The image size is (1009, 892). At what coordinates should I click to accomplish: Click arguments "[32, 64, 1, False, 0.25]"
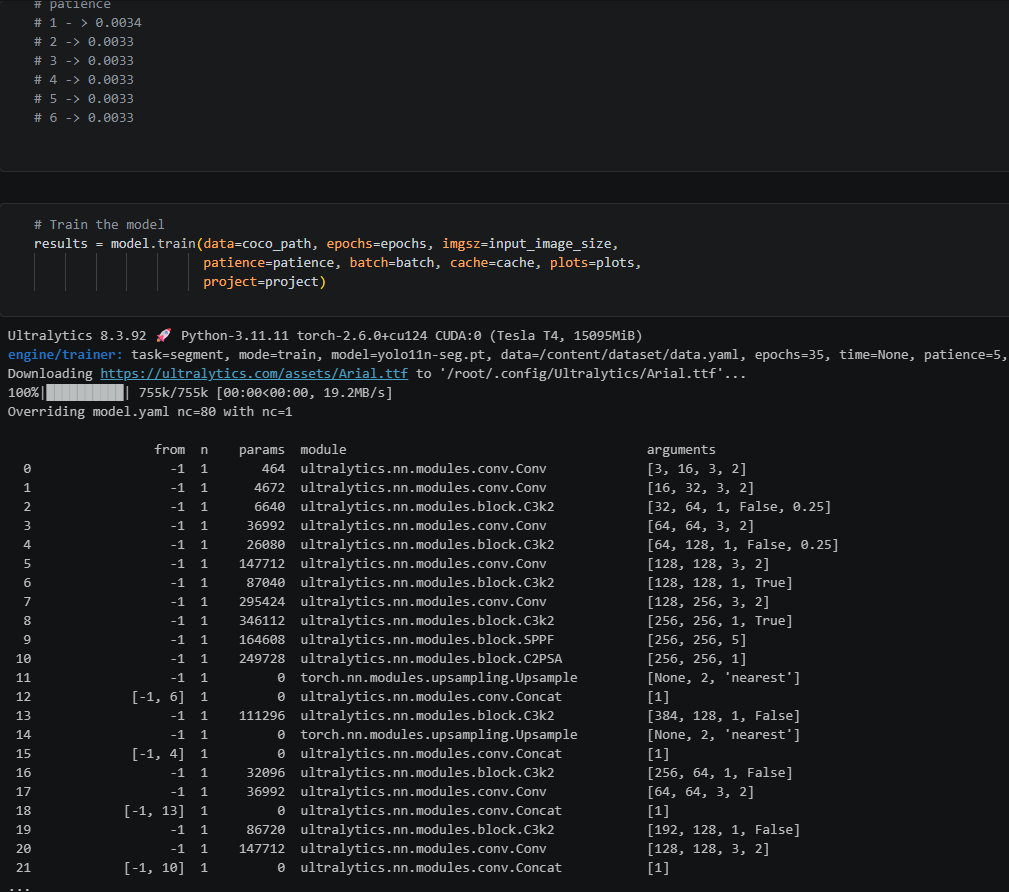coord(739,506)
